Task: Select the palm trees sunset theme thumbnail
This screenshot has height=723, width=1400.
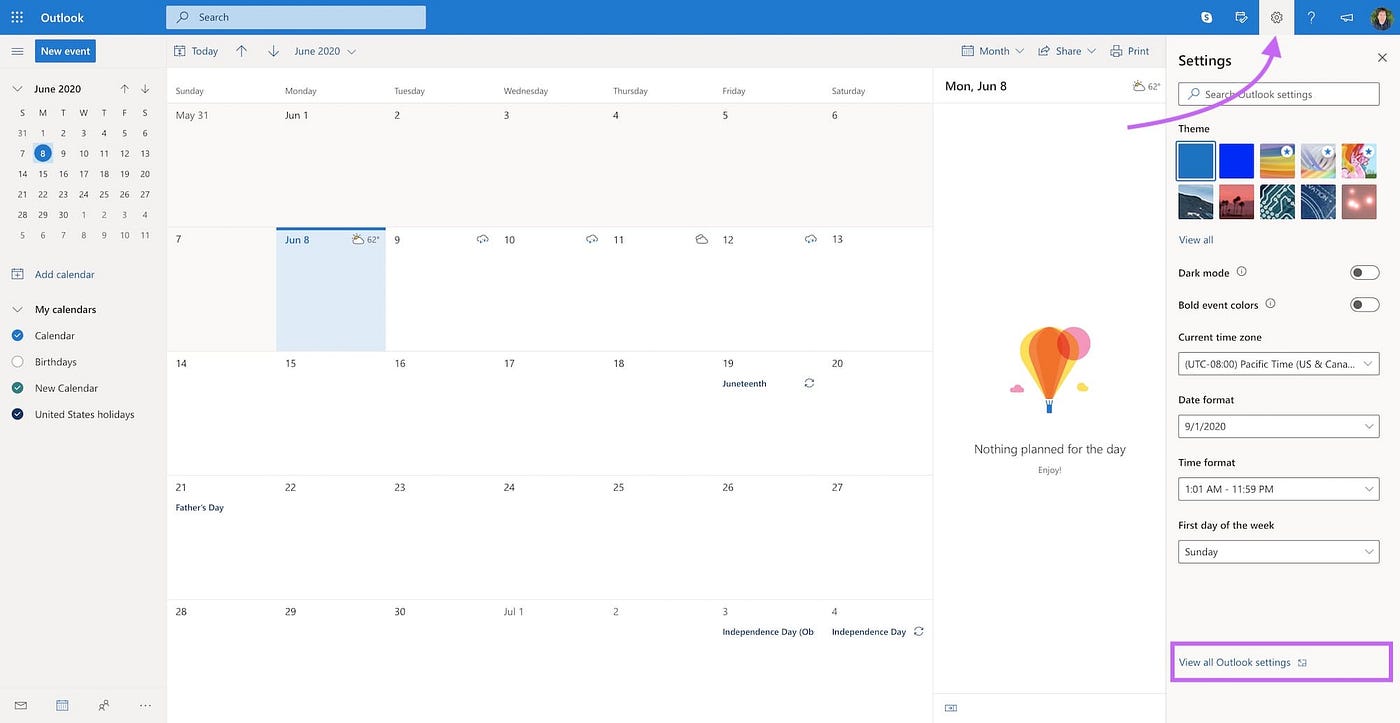Action: [1237, 201]
